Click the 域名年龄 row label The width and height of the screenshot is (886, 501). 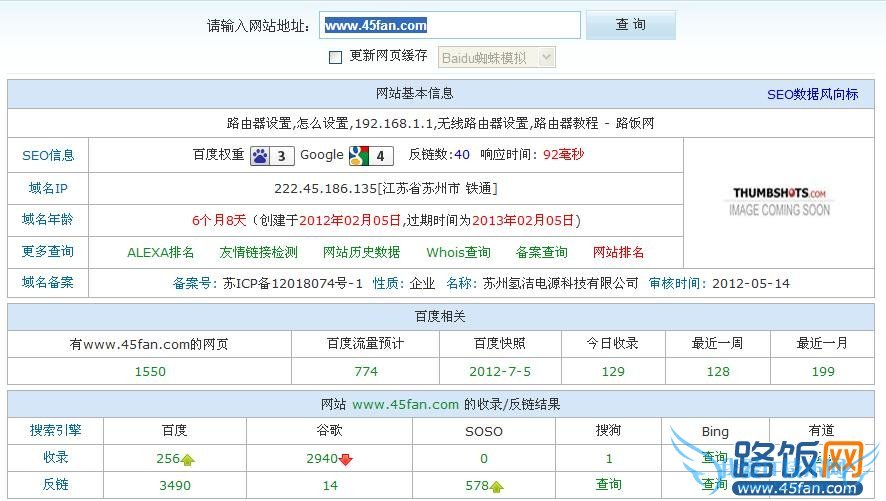[x=48, y=220]
